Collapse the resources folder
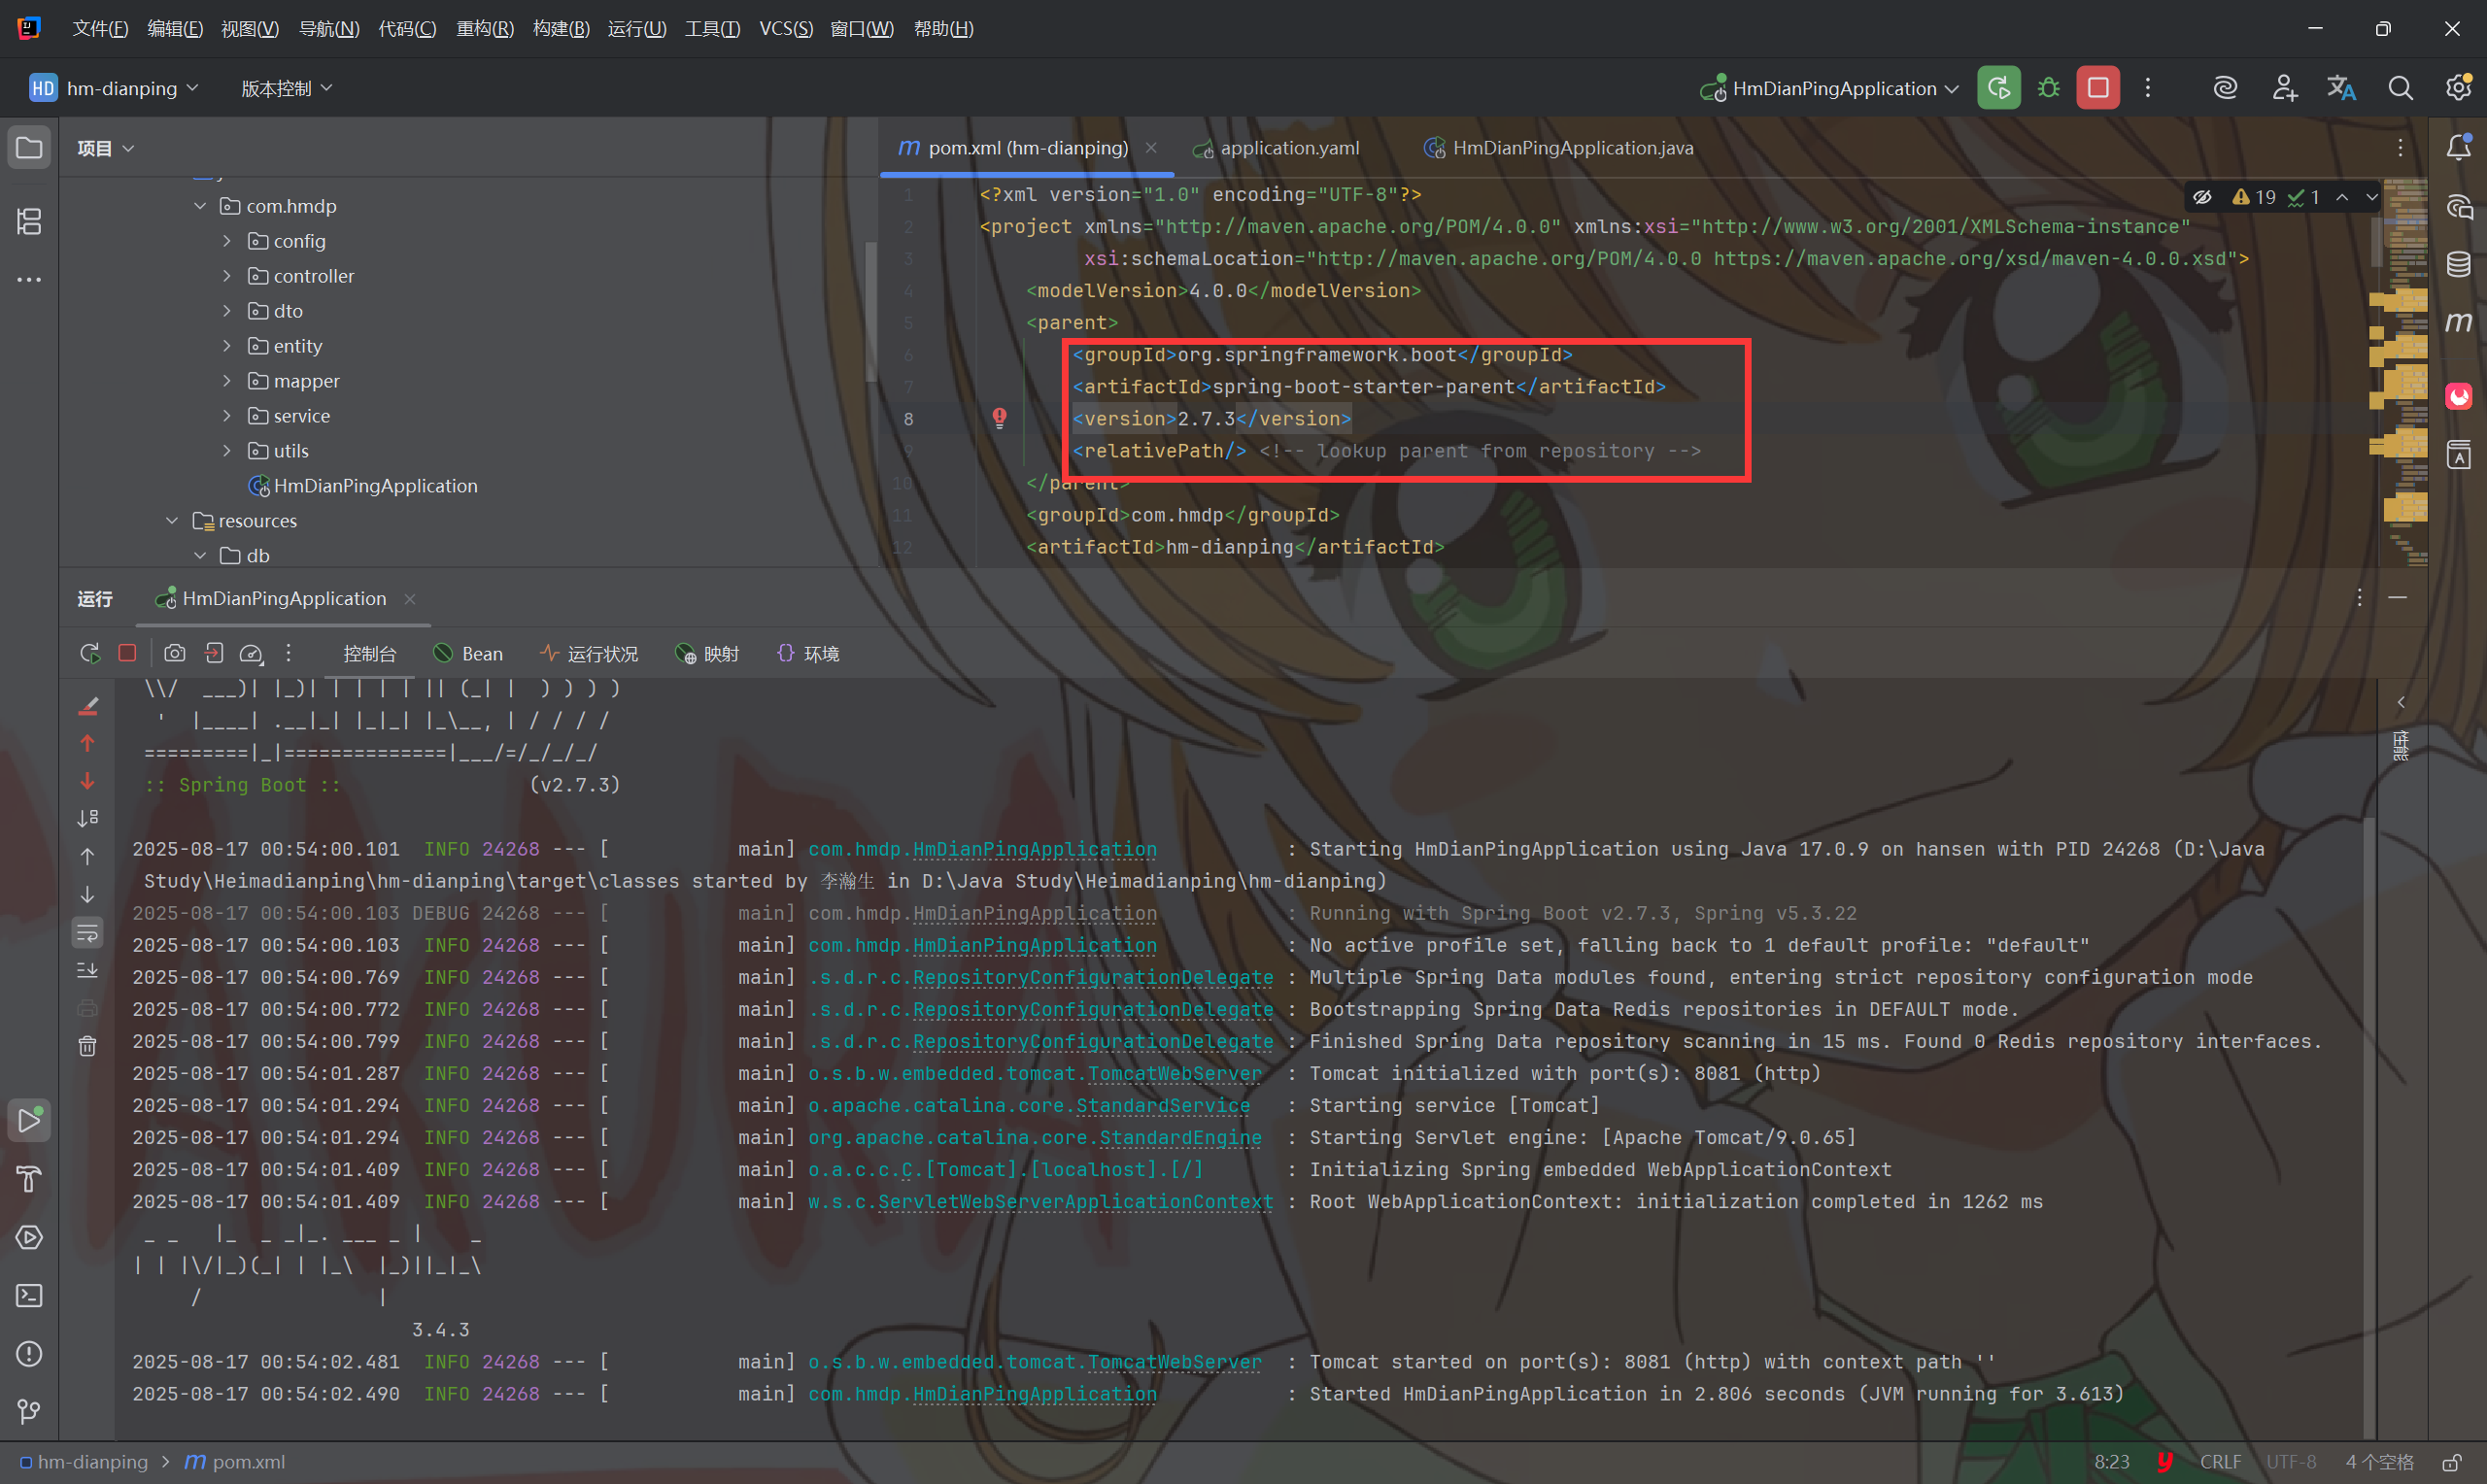 click(172, 521)
